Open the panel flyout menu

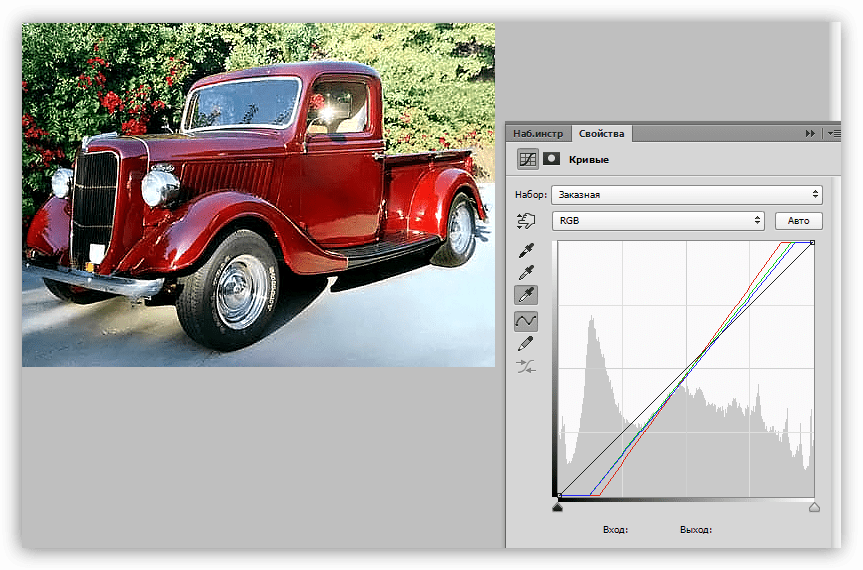click(x=834, y=133)
